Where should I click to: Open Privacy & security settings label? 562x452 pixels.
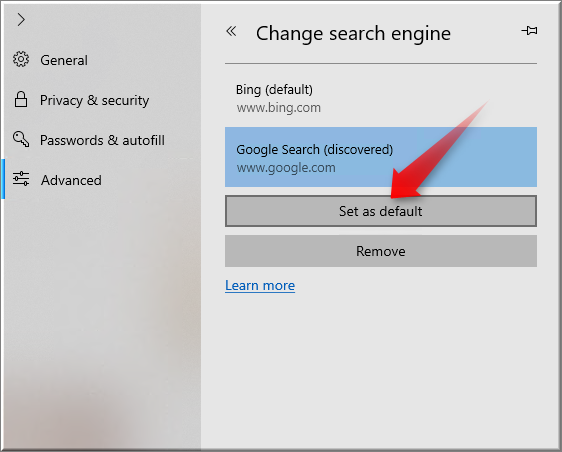coord(94,100)
